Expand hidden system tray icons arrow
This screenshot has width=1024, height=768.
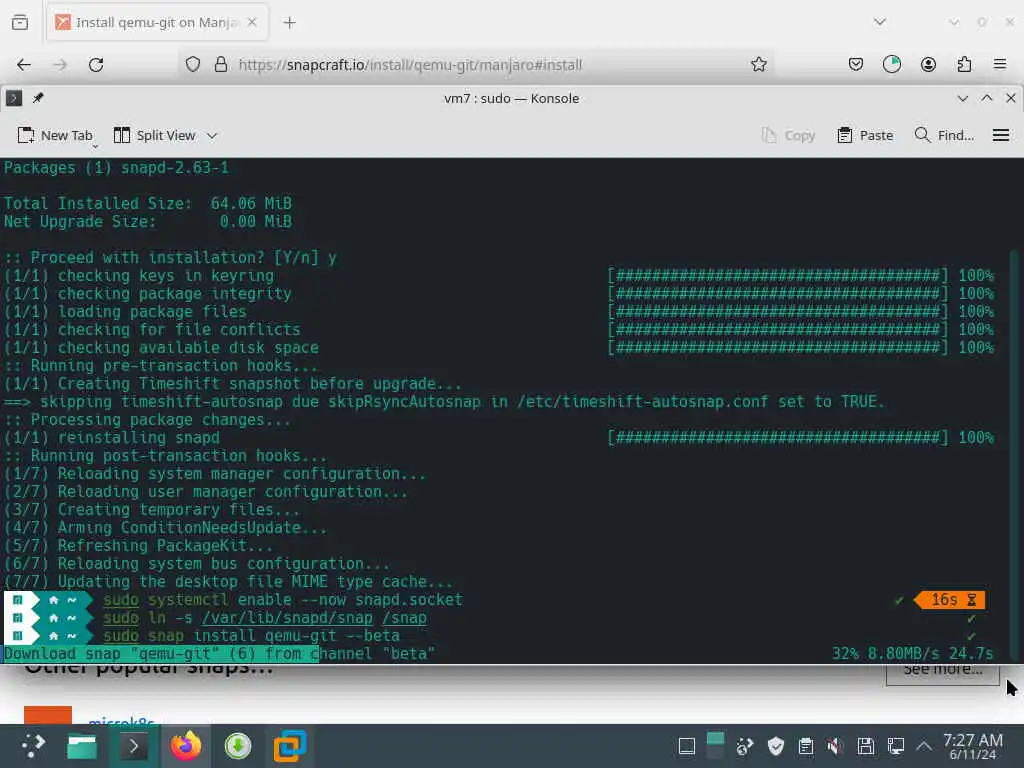tap(924, 746)
